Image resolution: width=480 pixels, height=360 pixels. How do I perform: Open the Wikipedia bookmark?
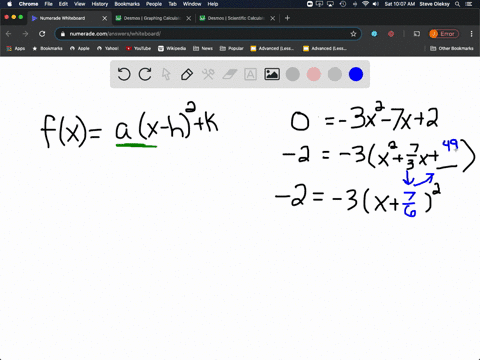click(172, 48)
